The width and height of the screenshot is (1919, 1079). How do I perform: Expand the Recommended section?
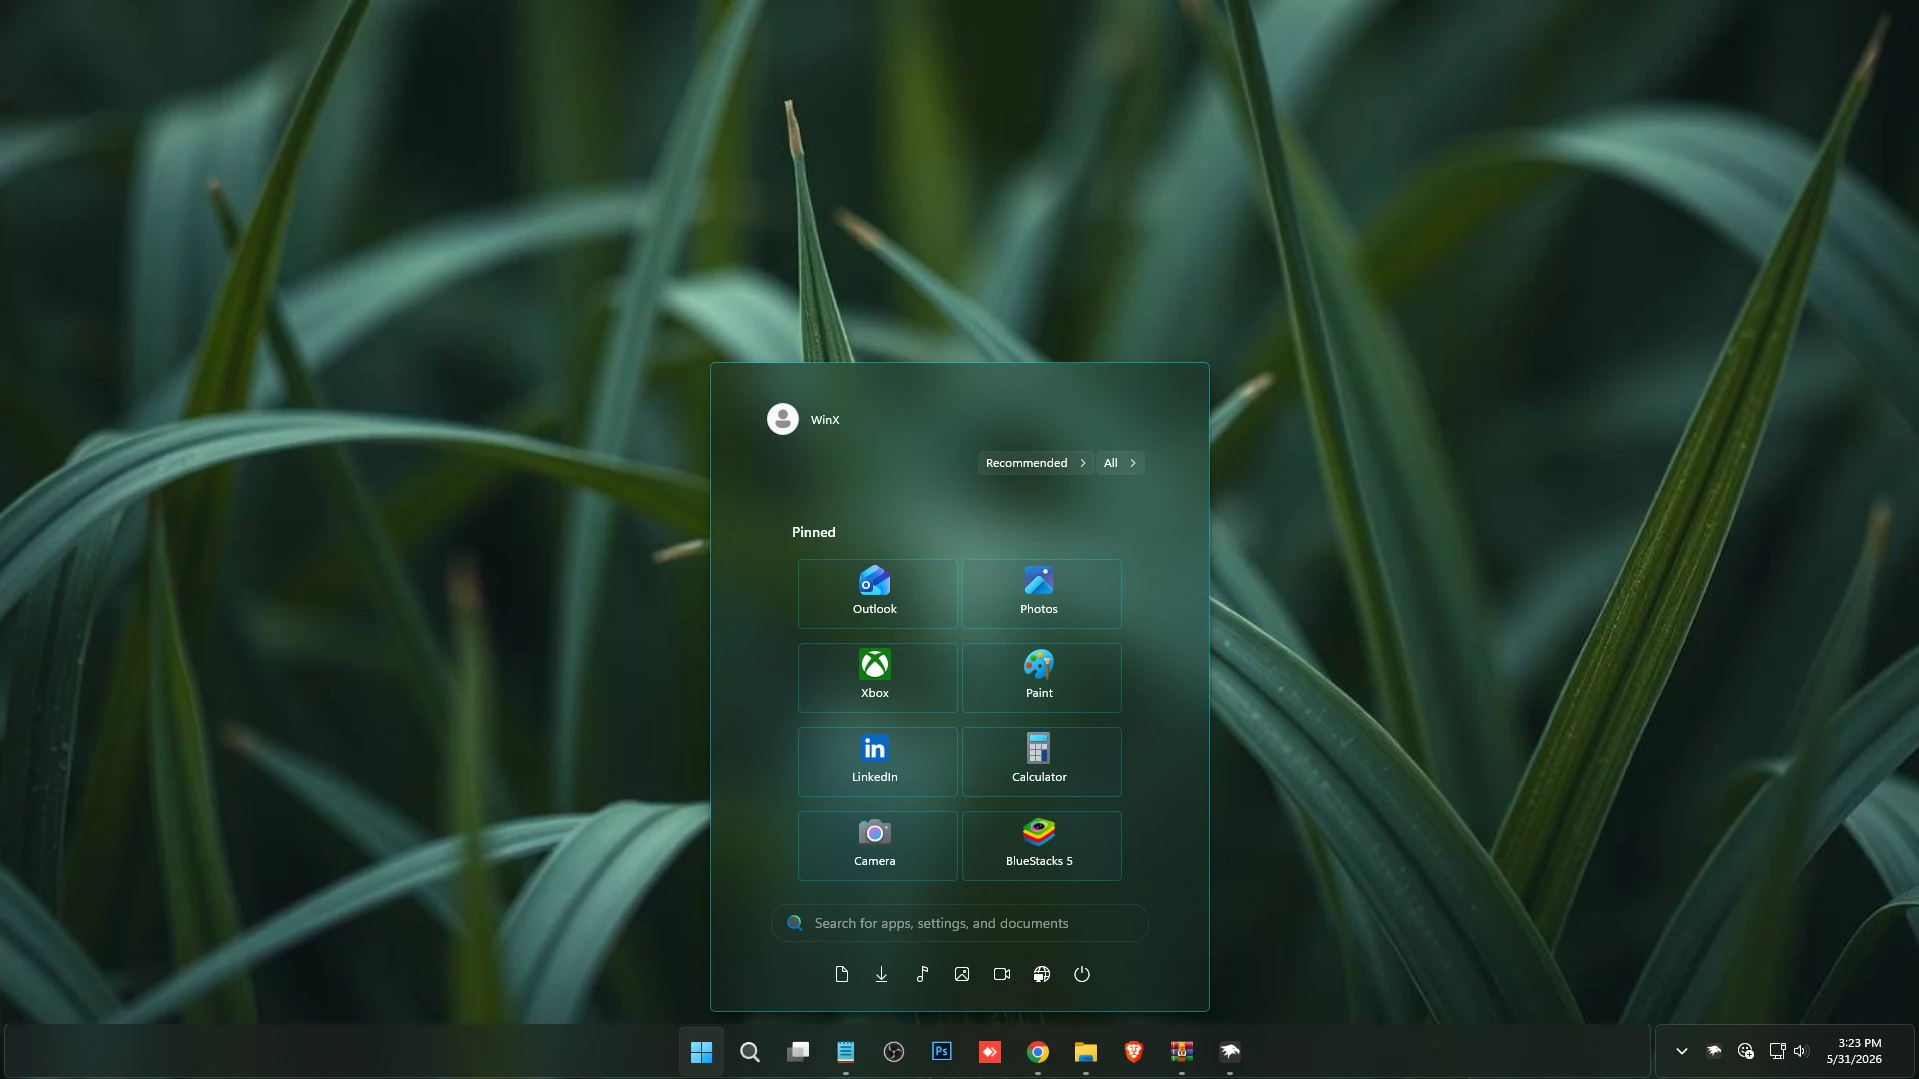1035,463
